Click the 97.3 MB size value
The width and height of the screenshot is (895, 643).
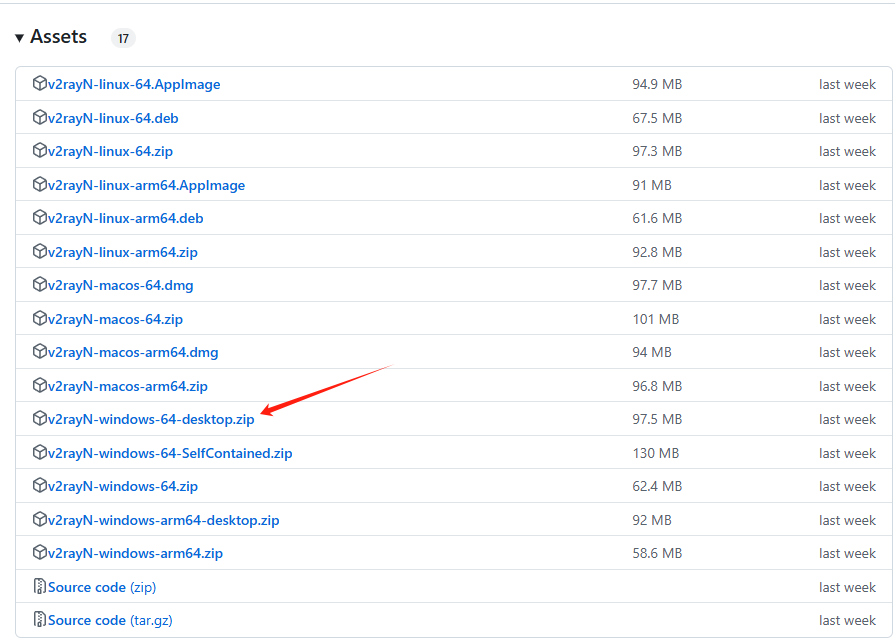coord(657,151)
